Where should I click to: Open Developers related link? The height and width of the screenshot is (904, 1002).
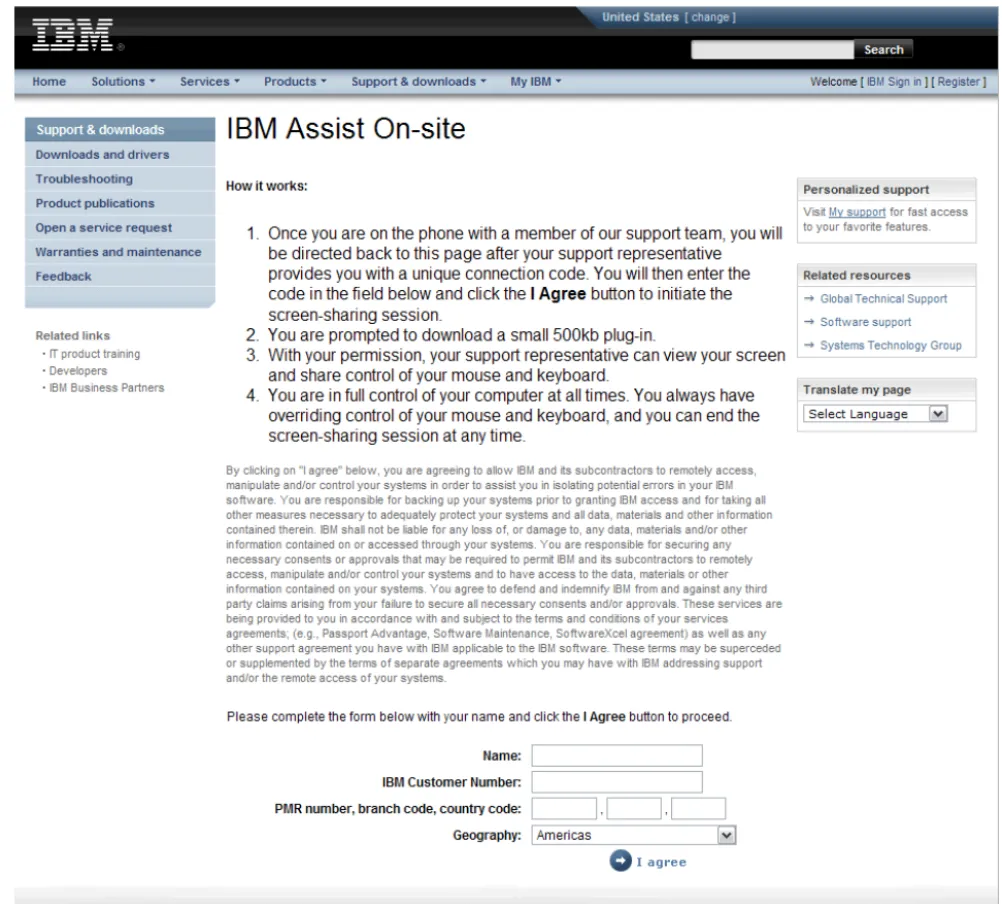coord(78,371)
